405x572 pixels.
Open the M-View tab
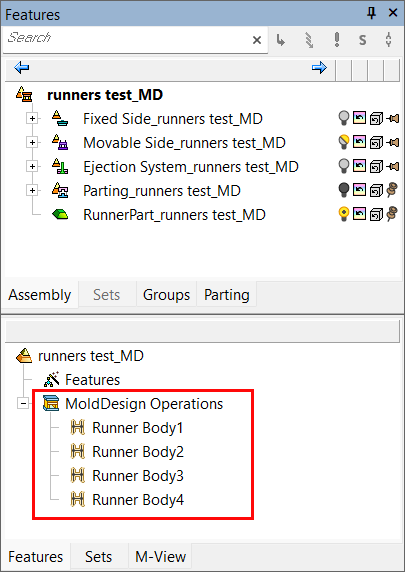(x=161, y=557)
